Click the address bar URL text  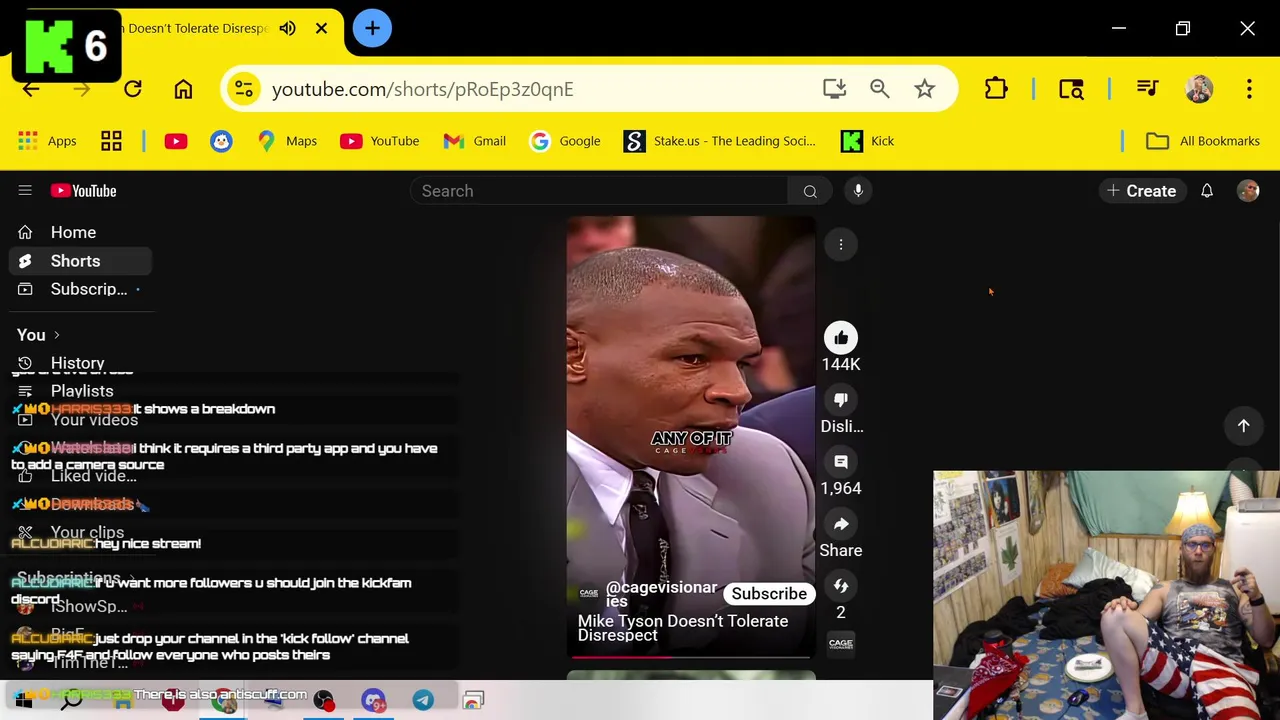(422, 89)
